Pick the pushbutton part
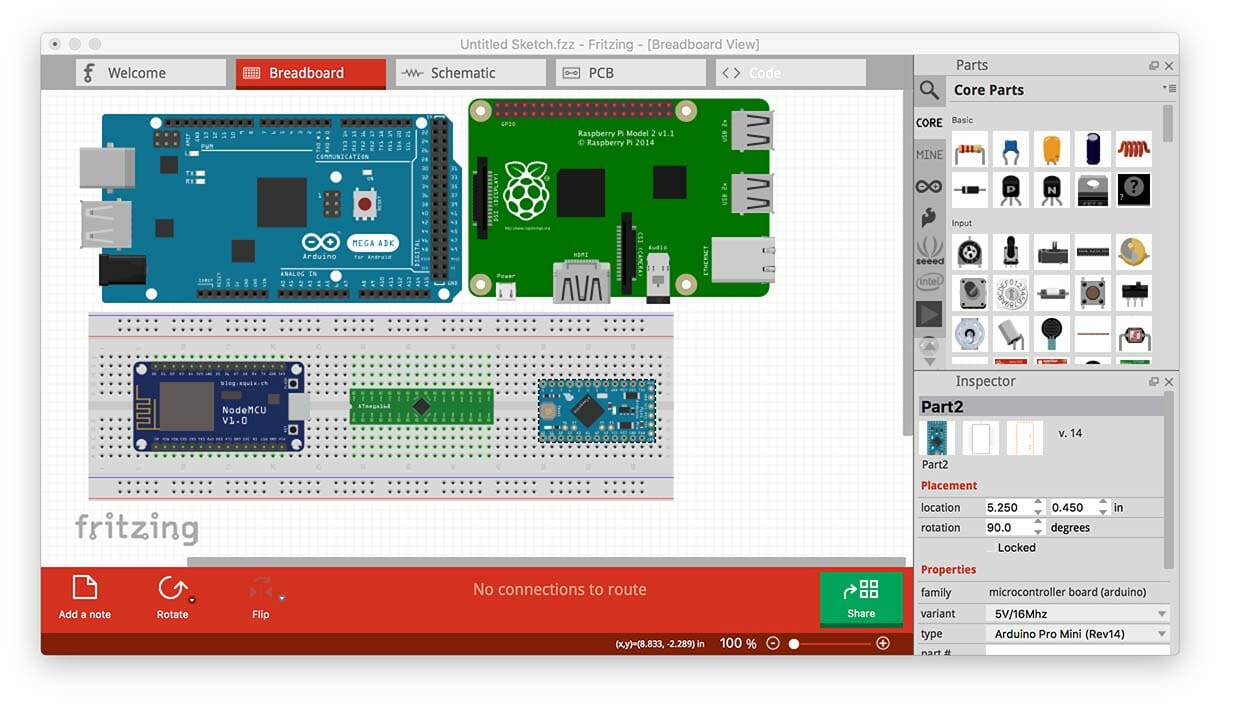The image size is (1247, 706). (x=1092, y=293)
